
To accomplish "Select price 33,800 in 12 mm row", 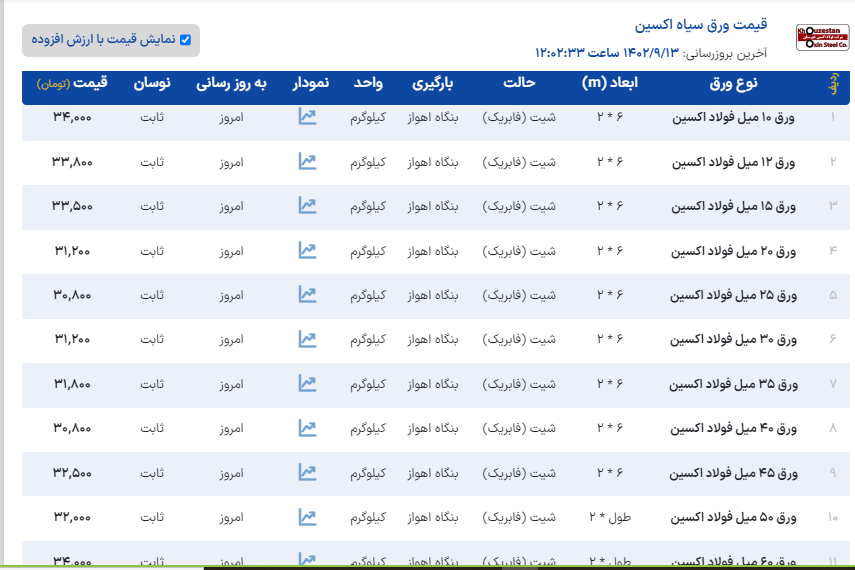I will pos(71,162).
